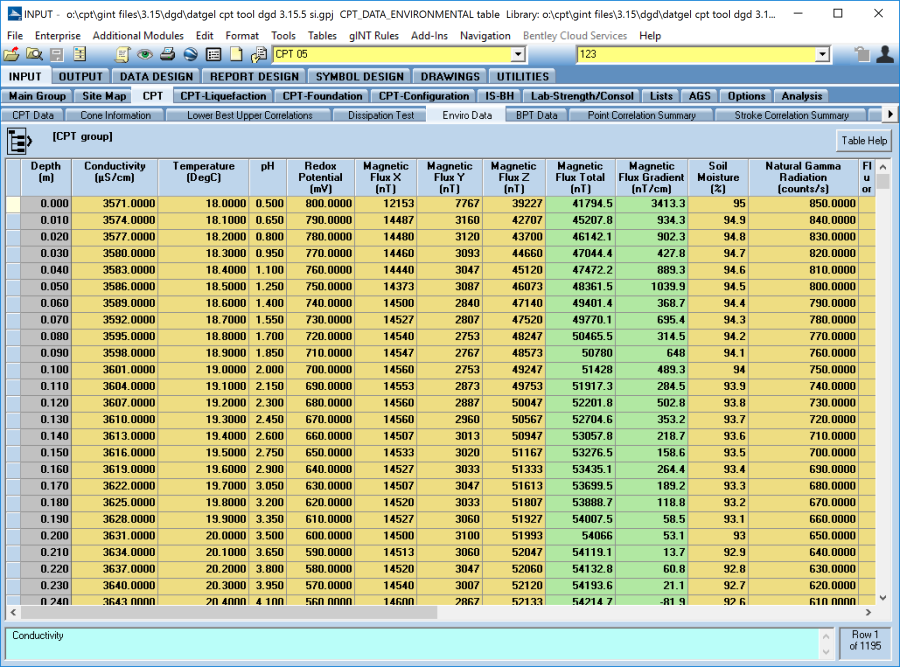The image size is (900, 667).
Task: Click the user profile silhouette icon
Action: coord(884,54)
